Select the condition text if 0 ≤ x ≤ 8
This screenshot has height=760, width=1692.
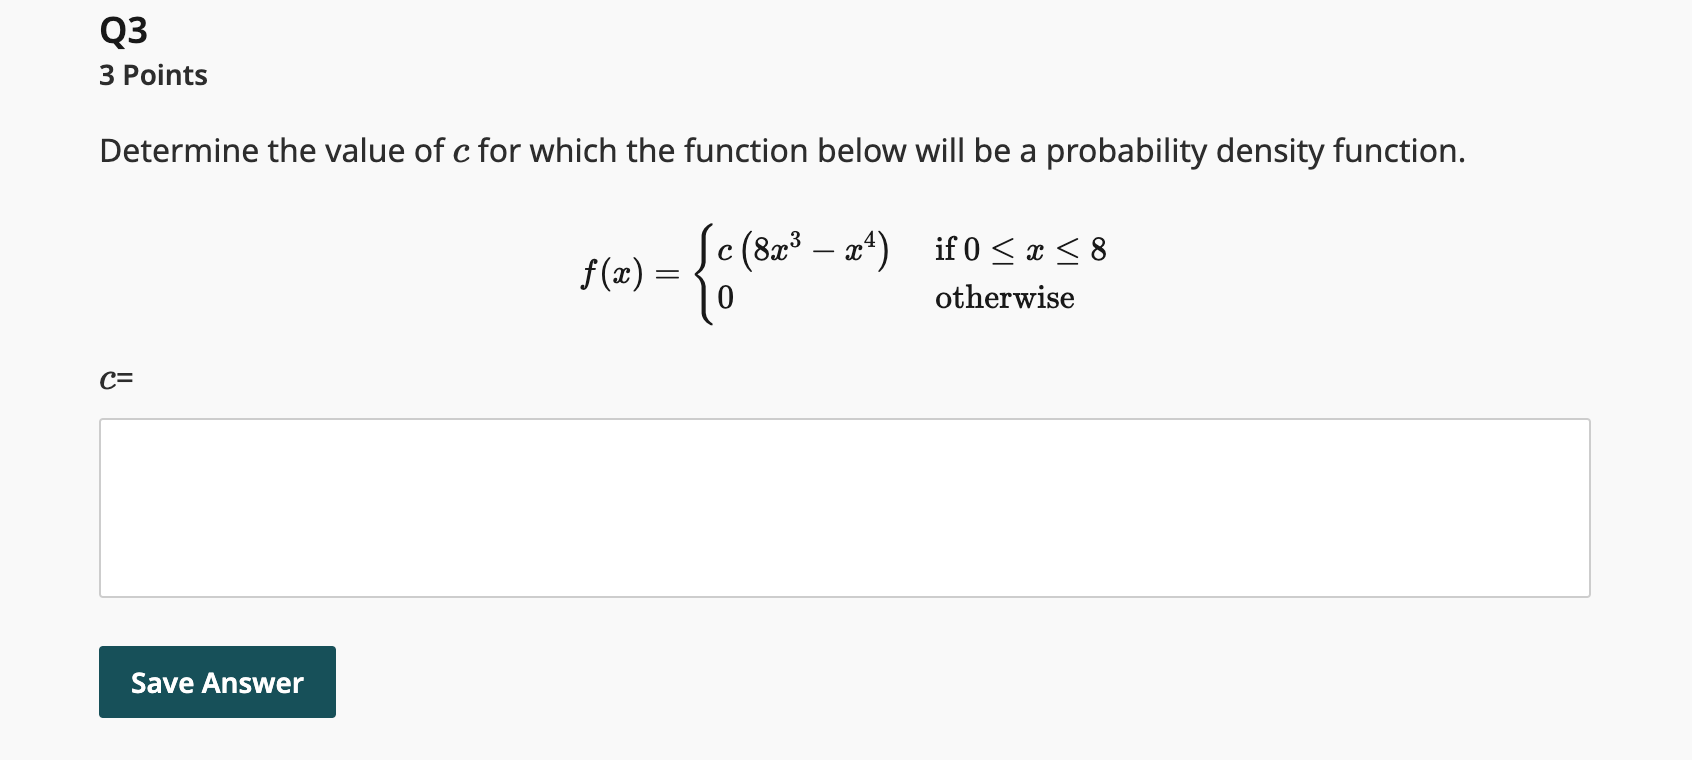coord(1020,249)
